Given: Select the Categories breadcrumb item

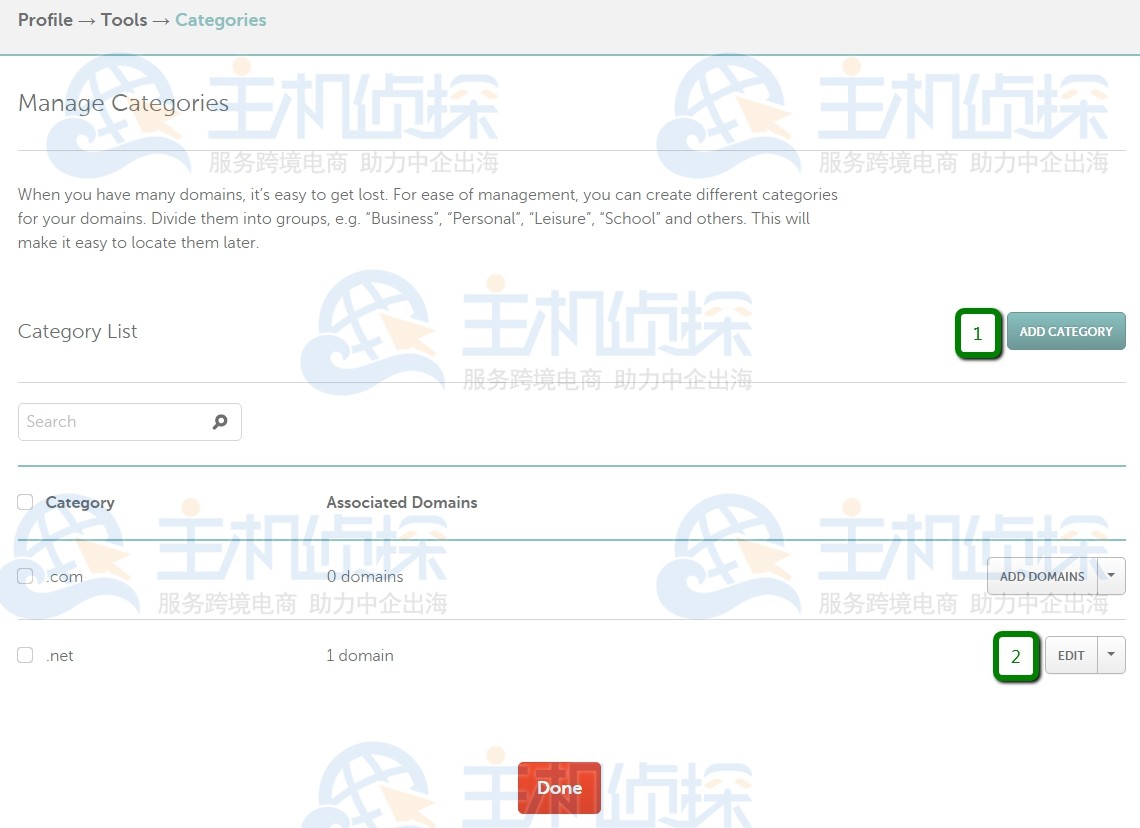Looking at the screenshot, I should pyautogui.click(x=220, y=19).
